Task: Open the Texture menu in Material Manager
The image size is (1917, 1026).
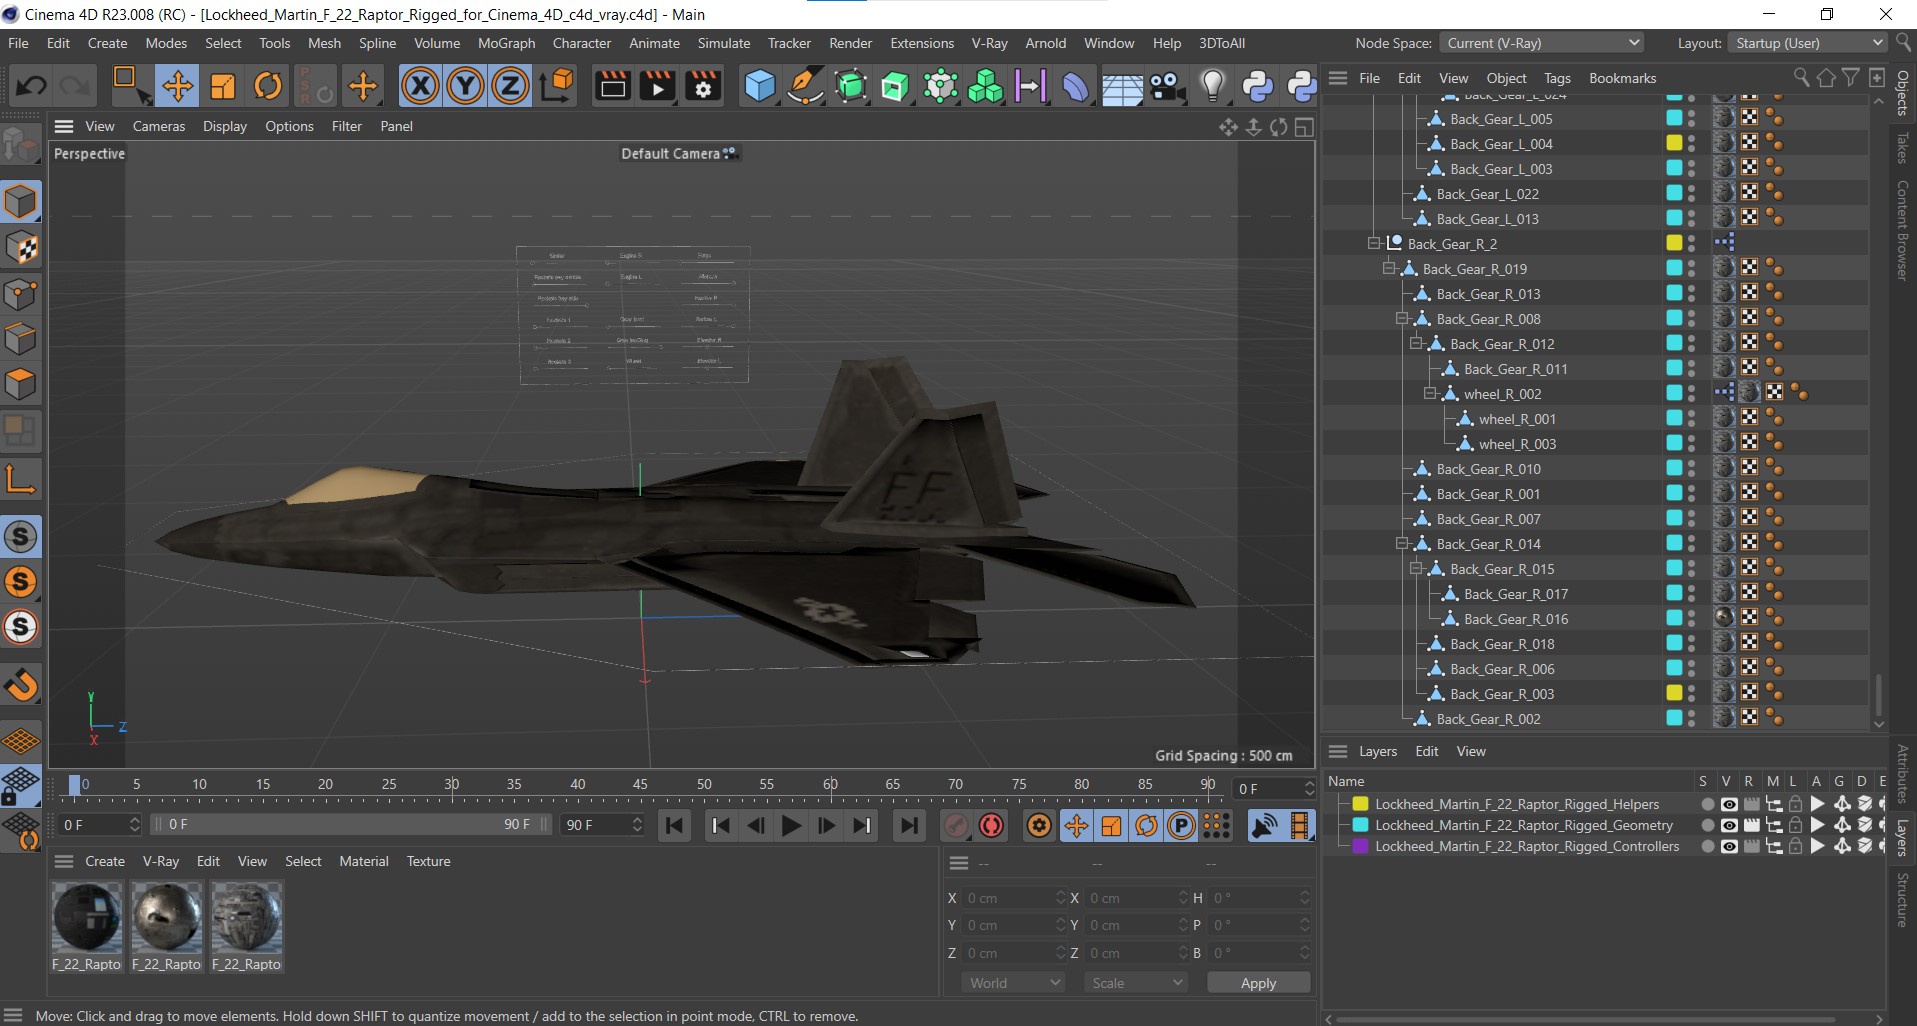Action: [x=428, y=861]
